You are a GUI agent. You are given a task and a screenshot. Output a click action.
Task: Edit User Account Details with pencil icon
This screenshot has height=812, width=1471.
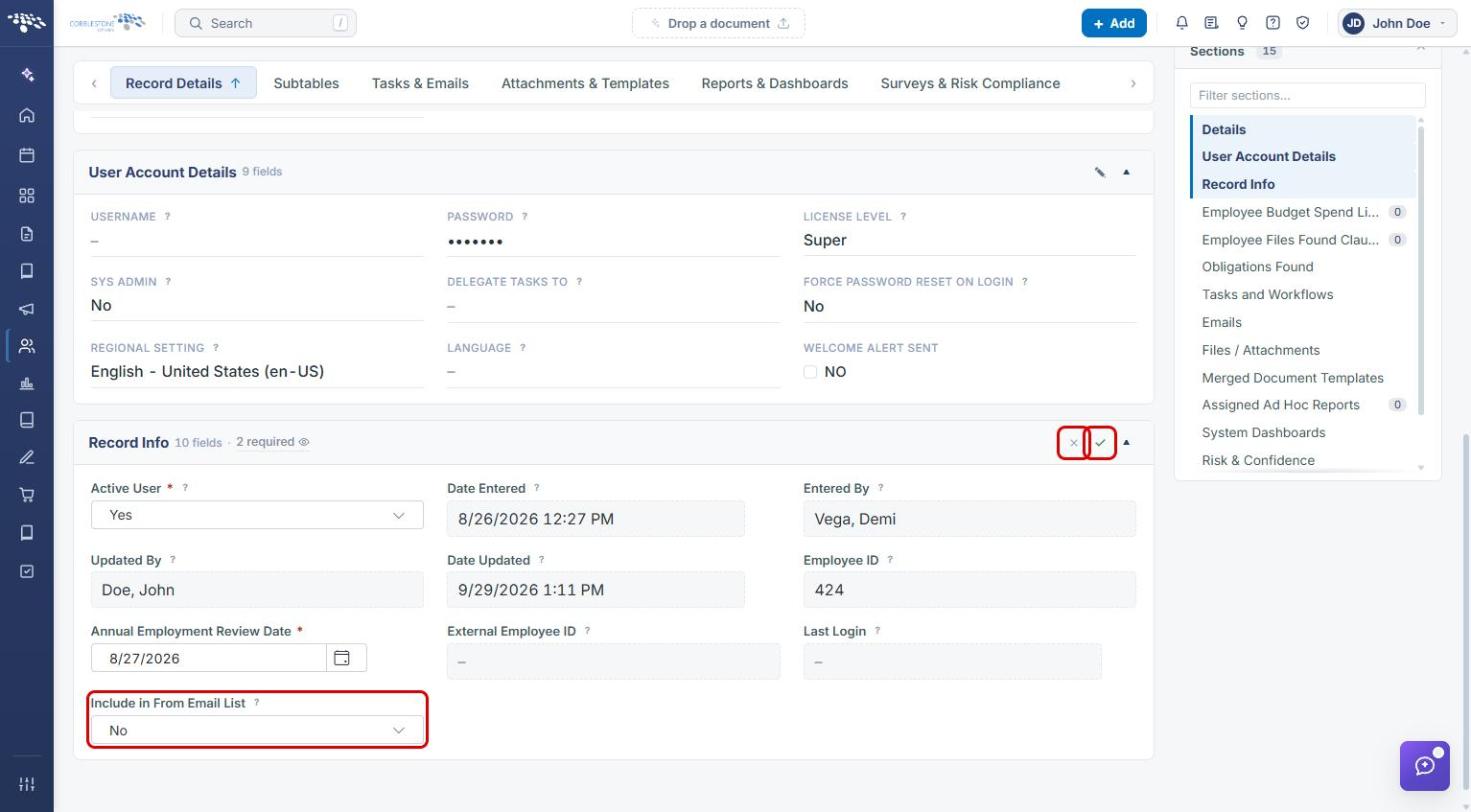tap(1100, 172)
